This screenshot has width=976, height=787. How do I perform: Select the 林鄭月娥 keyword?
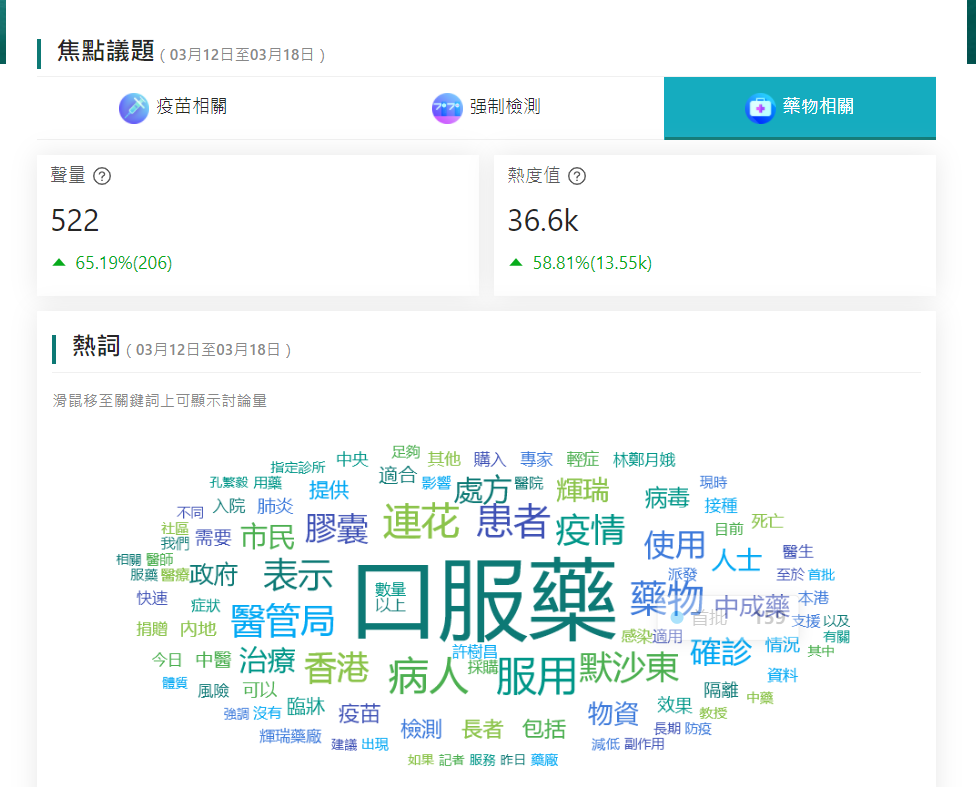644,460
